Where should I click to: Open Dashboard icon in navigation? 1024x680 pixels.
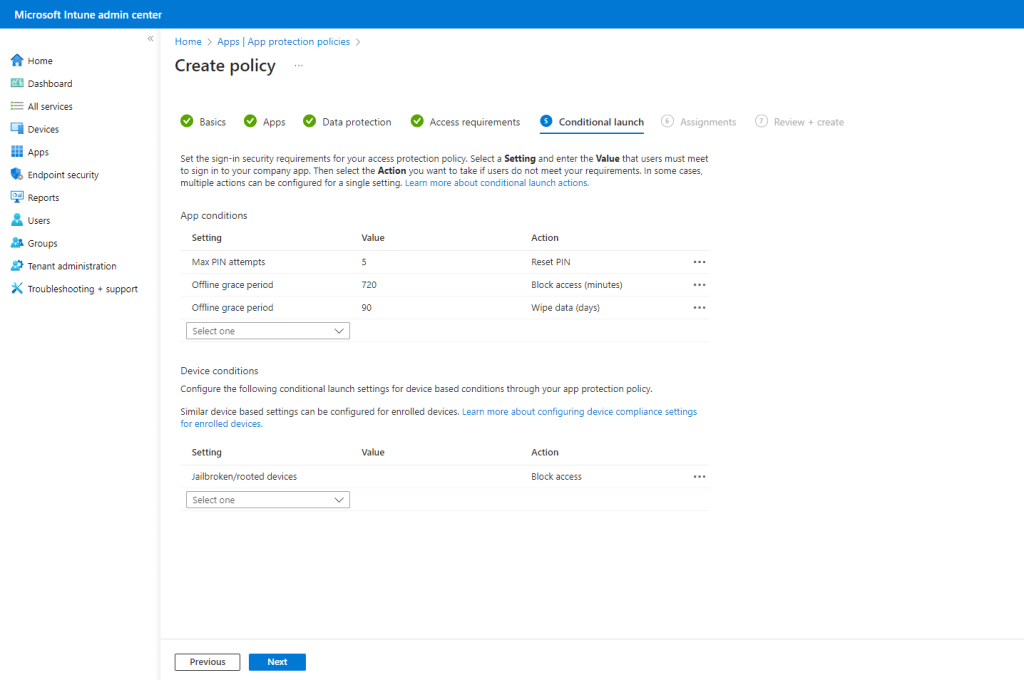(x=17, y=84)
